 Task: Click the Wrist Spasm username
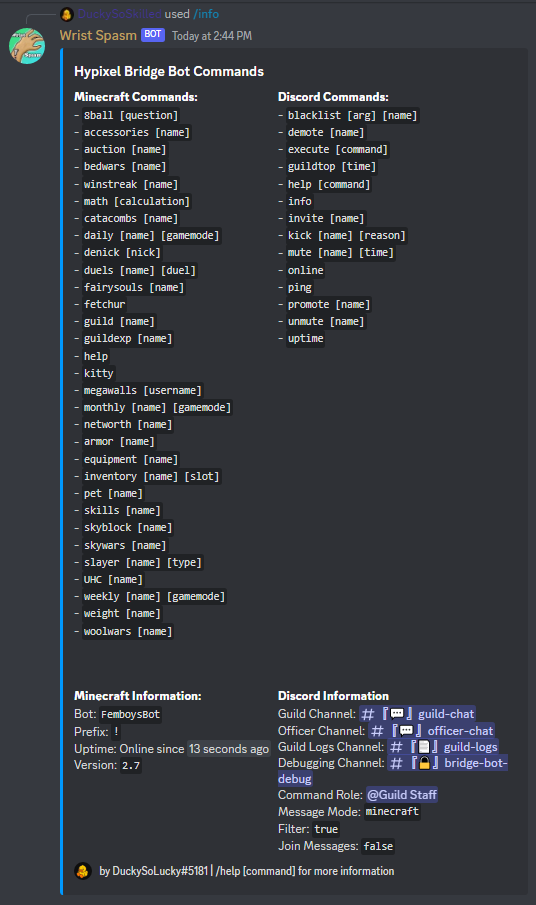98,35
